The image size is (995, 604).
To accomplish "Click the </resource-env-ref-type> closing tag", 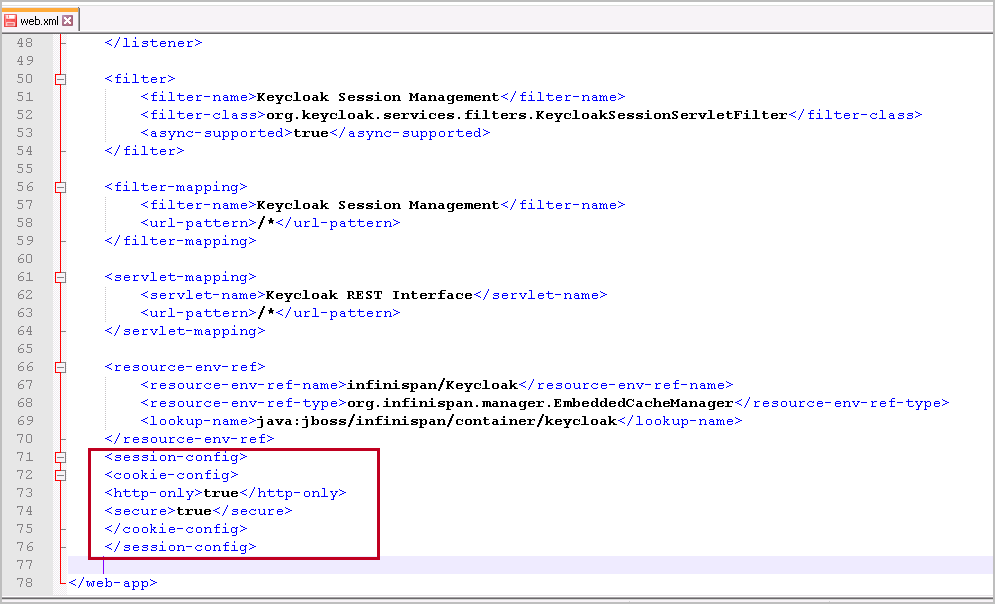I will tap(841, 403).
